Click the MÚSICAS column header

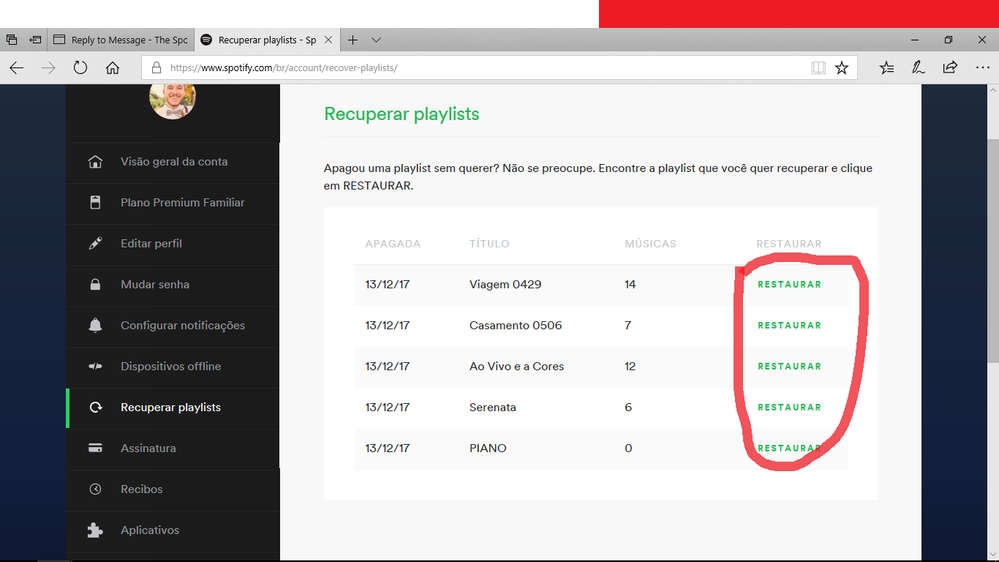tap(650, 243)
